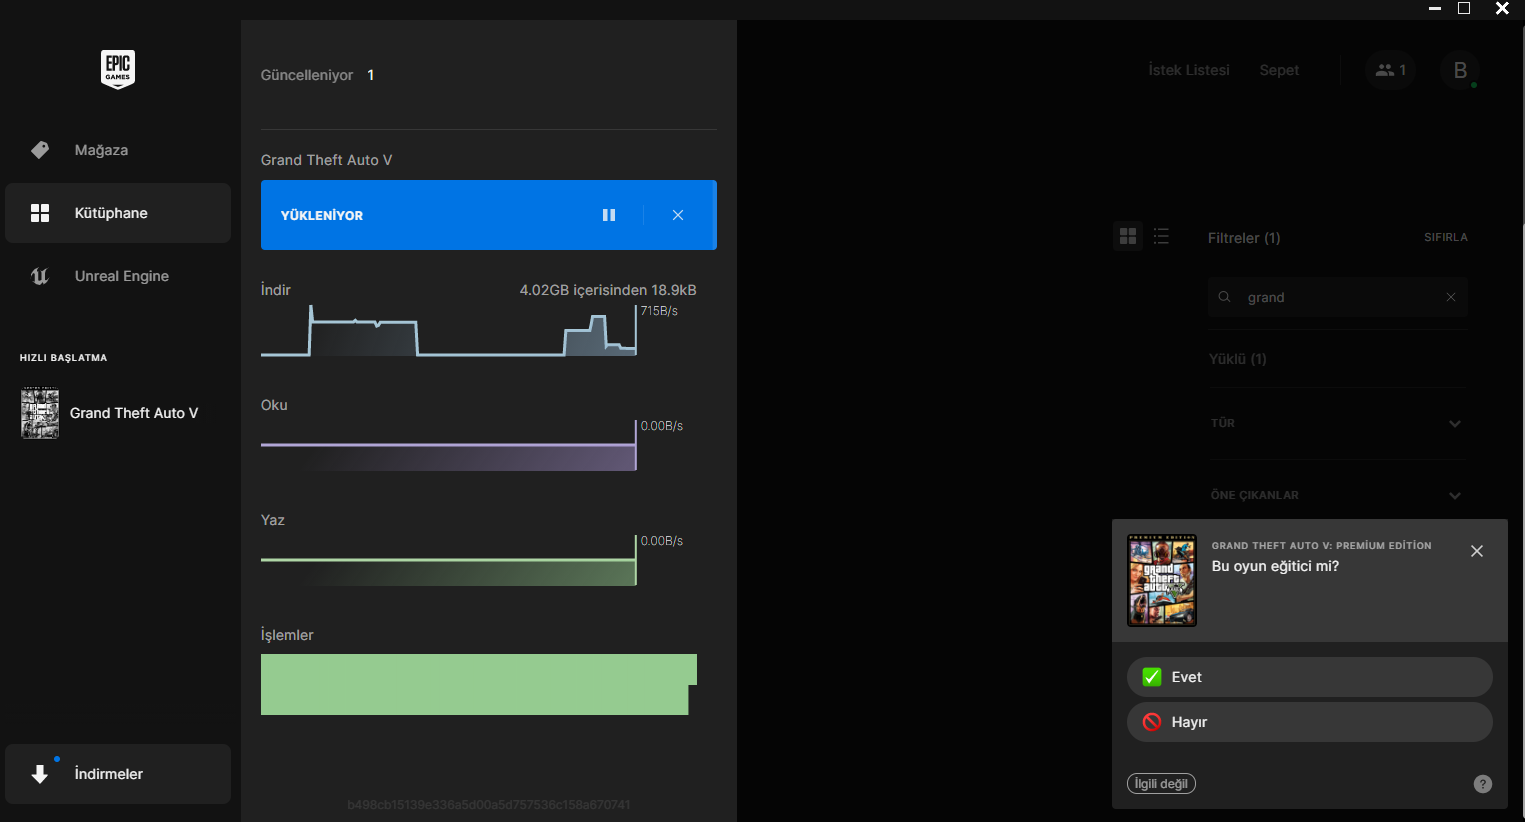
Task: Answer Evet to the survey
Action: 1310,677
